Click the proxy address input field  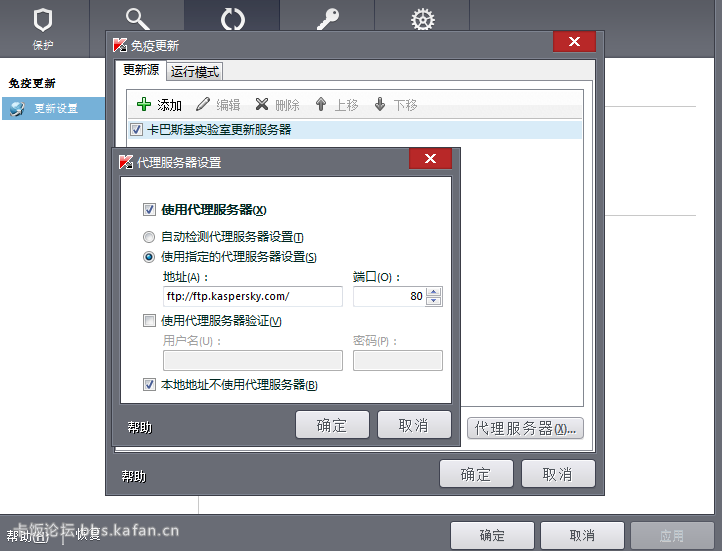click(x=253, y=296)
